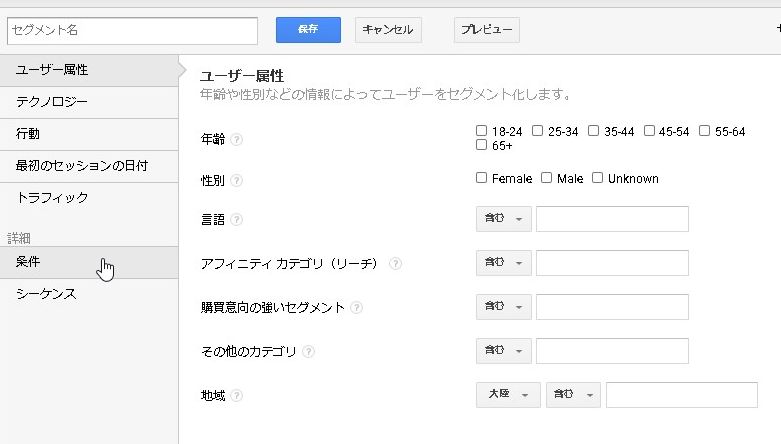
Task: Select the Unknown gender checkbox
Action: click(598, 178)
